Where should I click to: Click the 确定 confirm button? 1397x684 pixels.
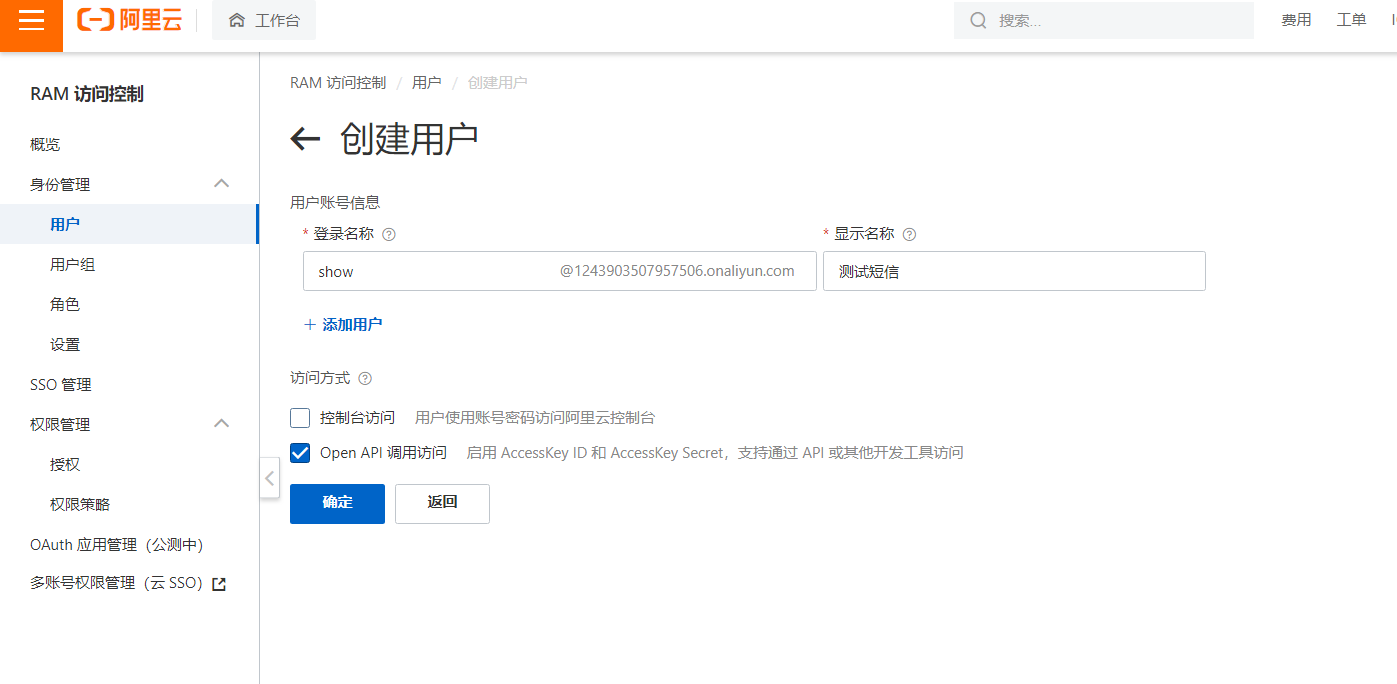point(336,503)
